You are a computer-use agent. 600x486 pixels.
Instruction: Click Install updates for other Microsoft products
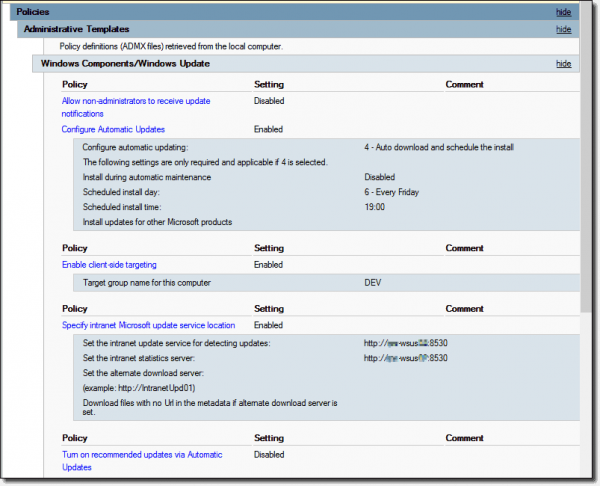[x=157, y=222]
